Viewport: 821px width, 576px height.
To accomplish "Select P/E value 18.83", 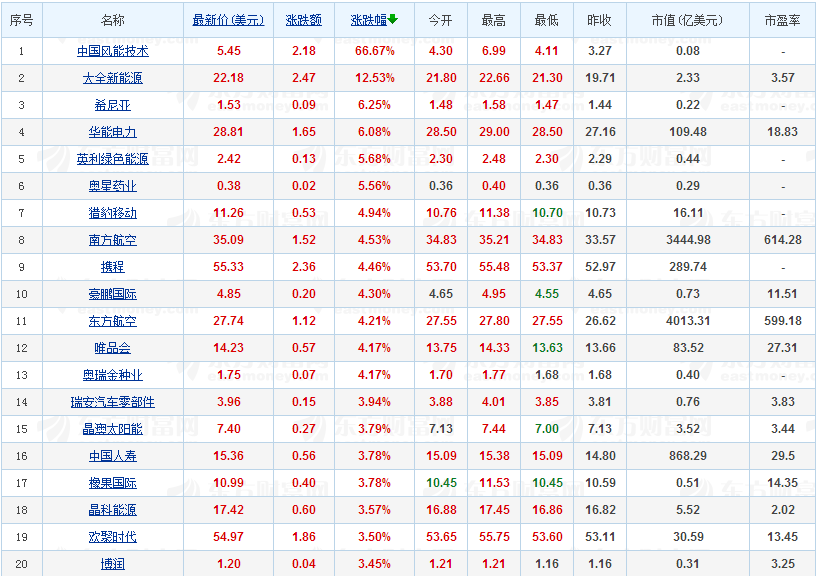I will click(x=782, y=132).
